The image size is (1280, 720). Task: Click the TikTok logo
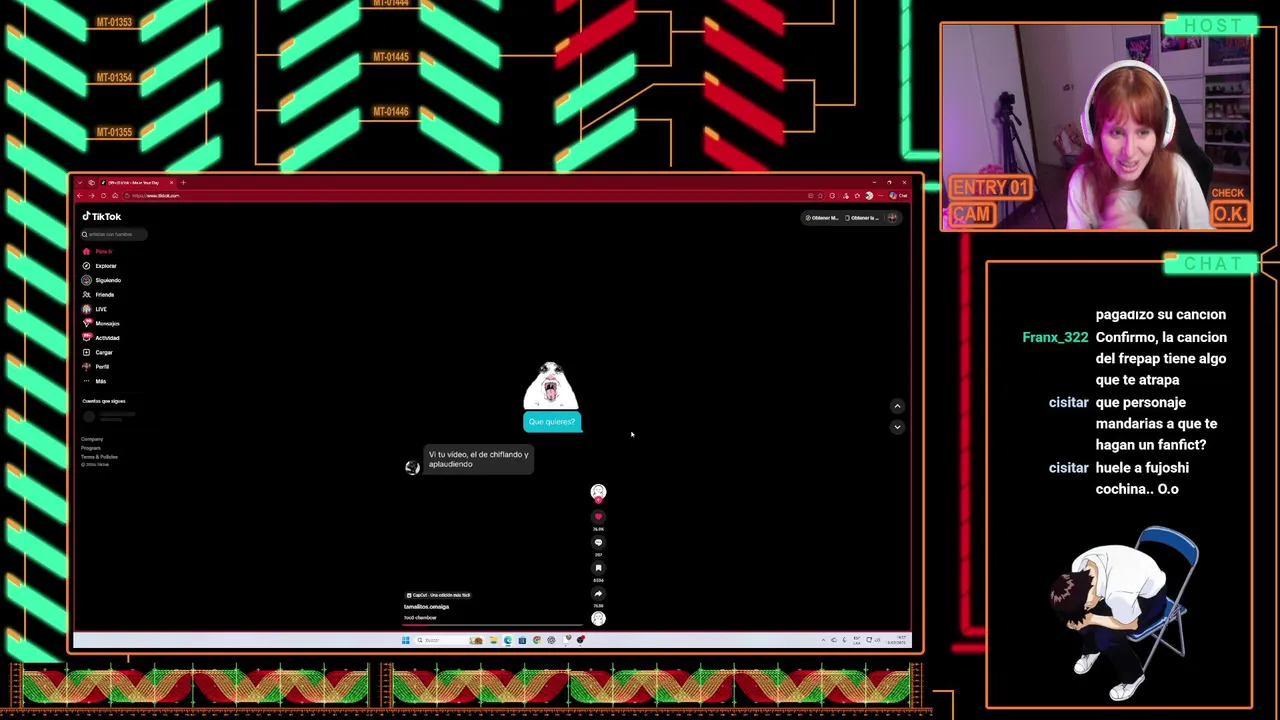[x=102, y=216]
